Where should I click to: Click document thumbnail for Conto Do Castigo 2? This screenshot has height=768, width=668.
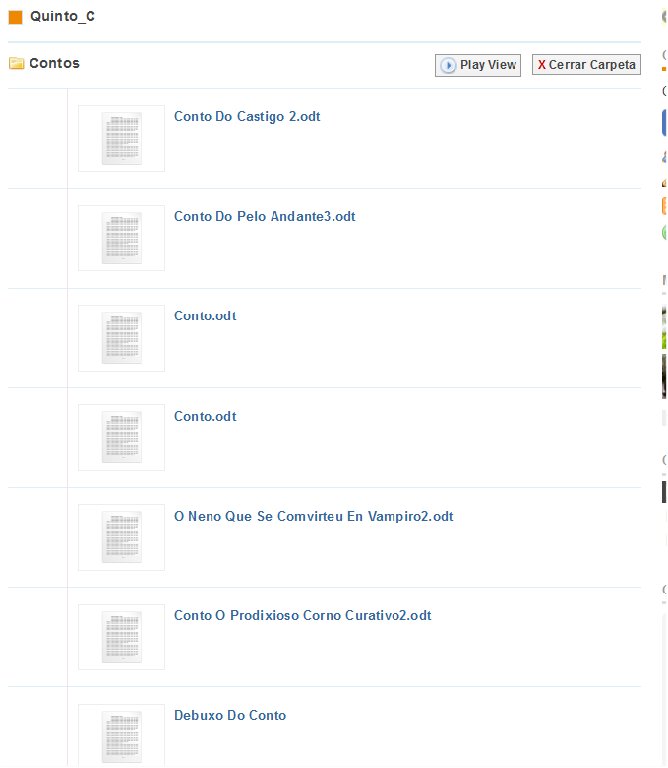(121, 138)
